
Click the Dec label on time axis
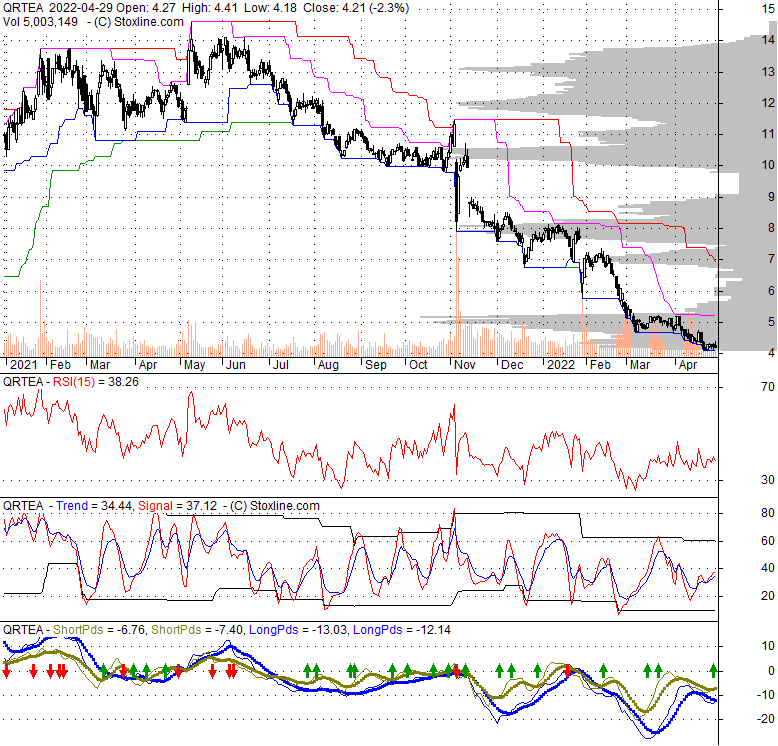(x=512, y=365)
